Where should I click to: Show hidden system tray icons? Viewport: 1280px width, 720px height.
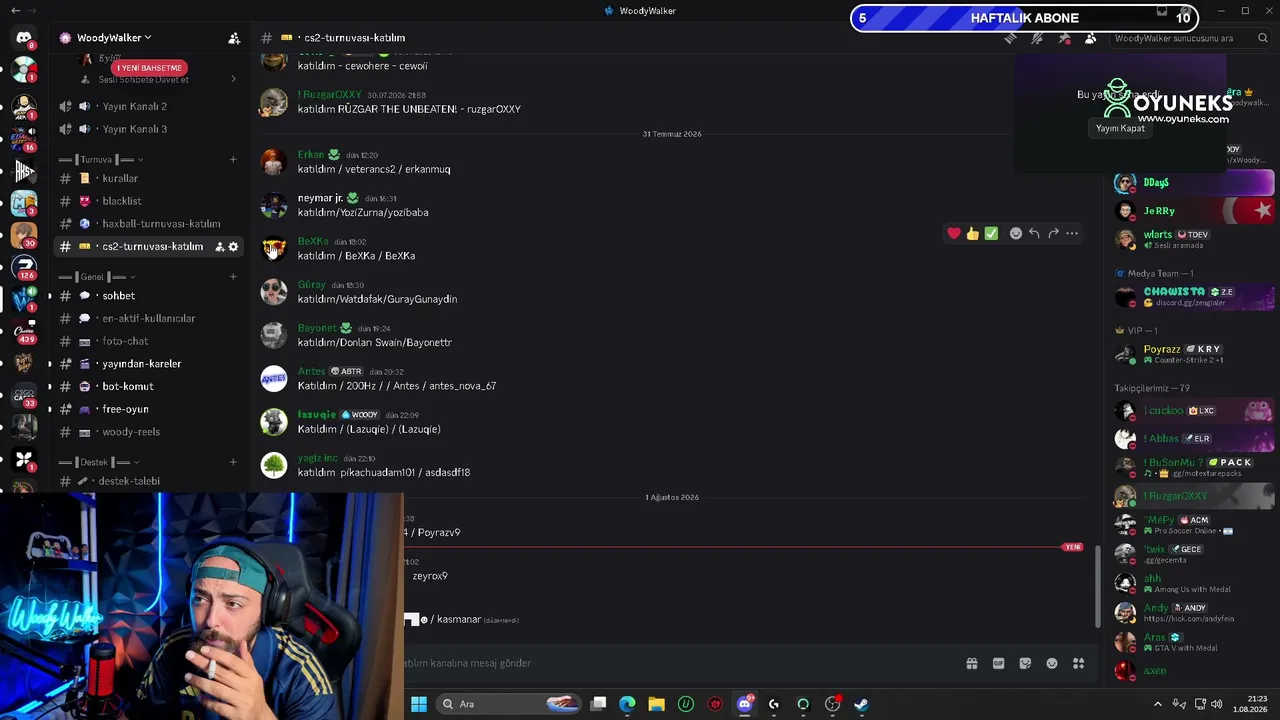[x=1158, y=704]
